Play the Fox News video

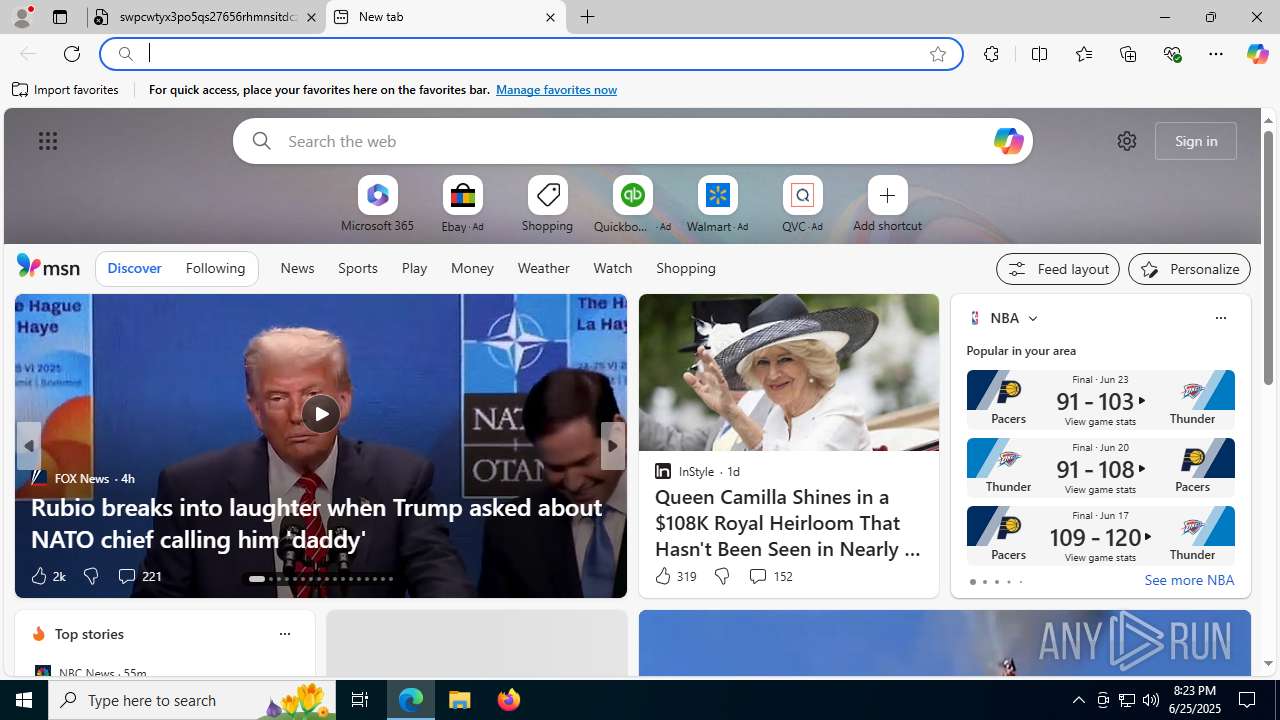pos(320,414)
